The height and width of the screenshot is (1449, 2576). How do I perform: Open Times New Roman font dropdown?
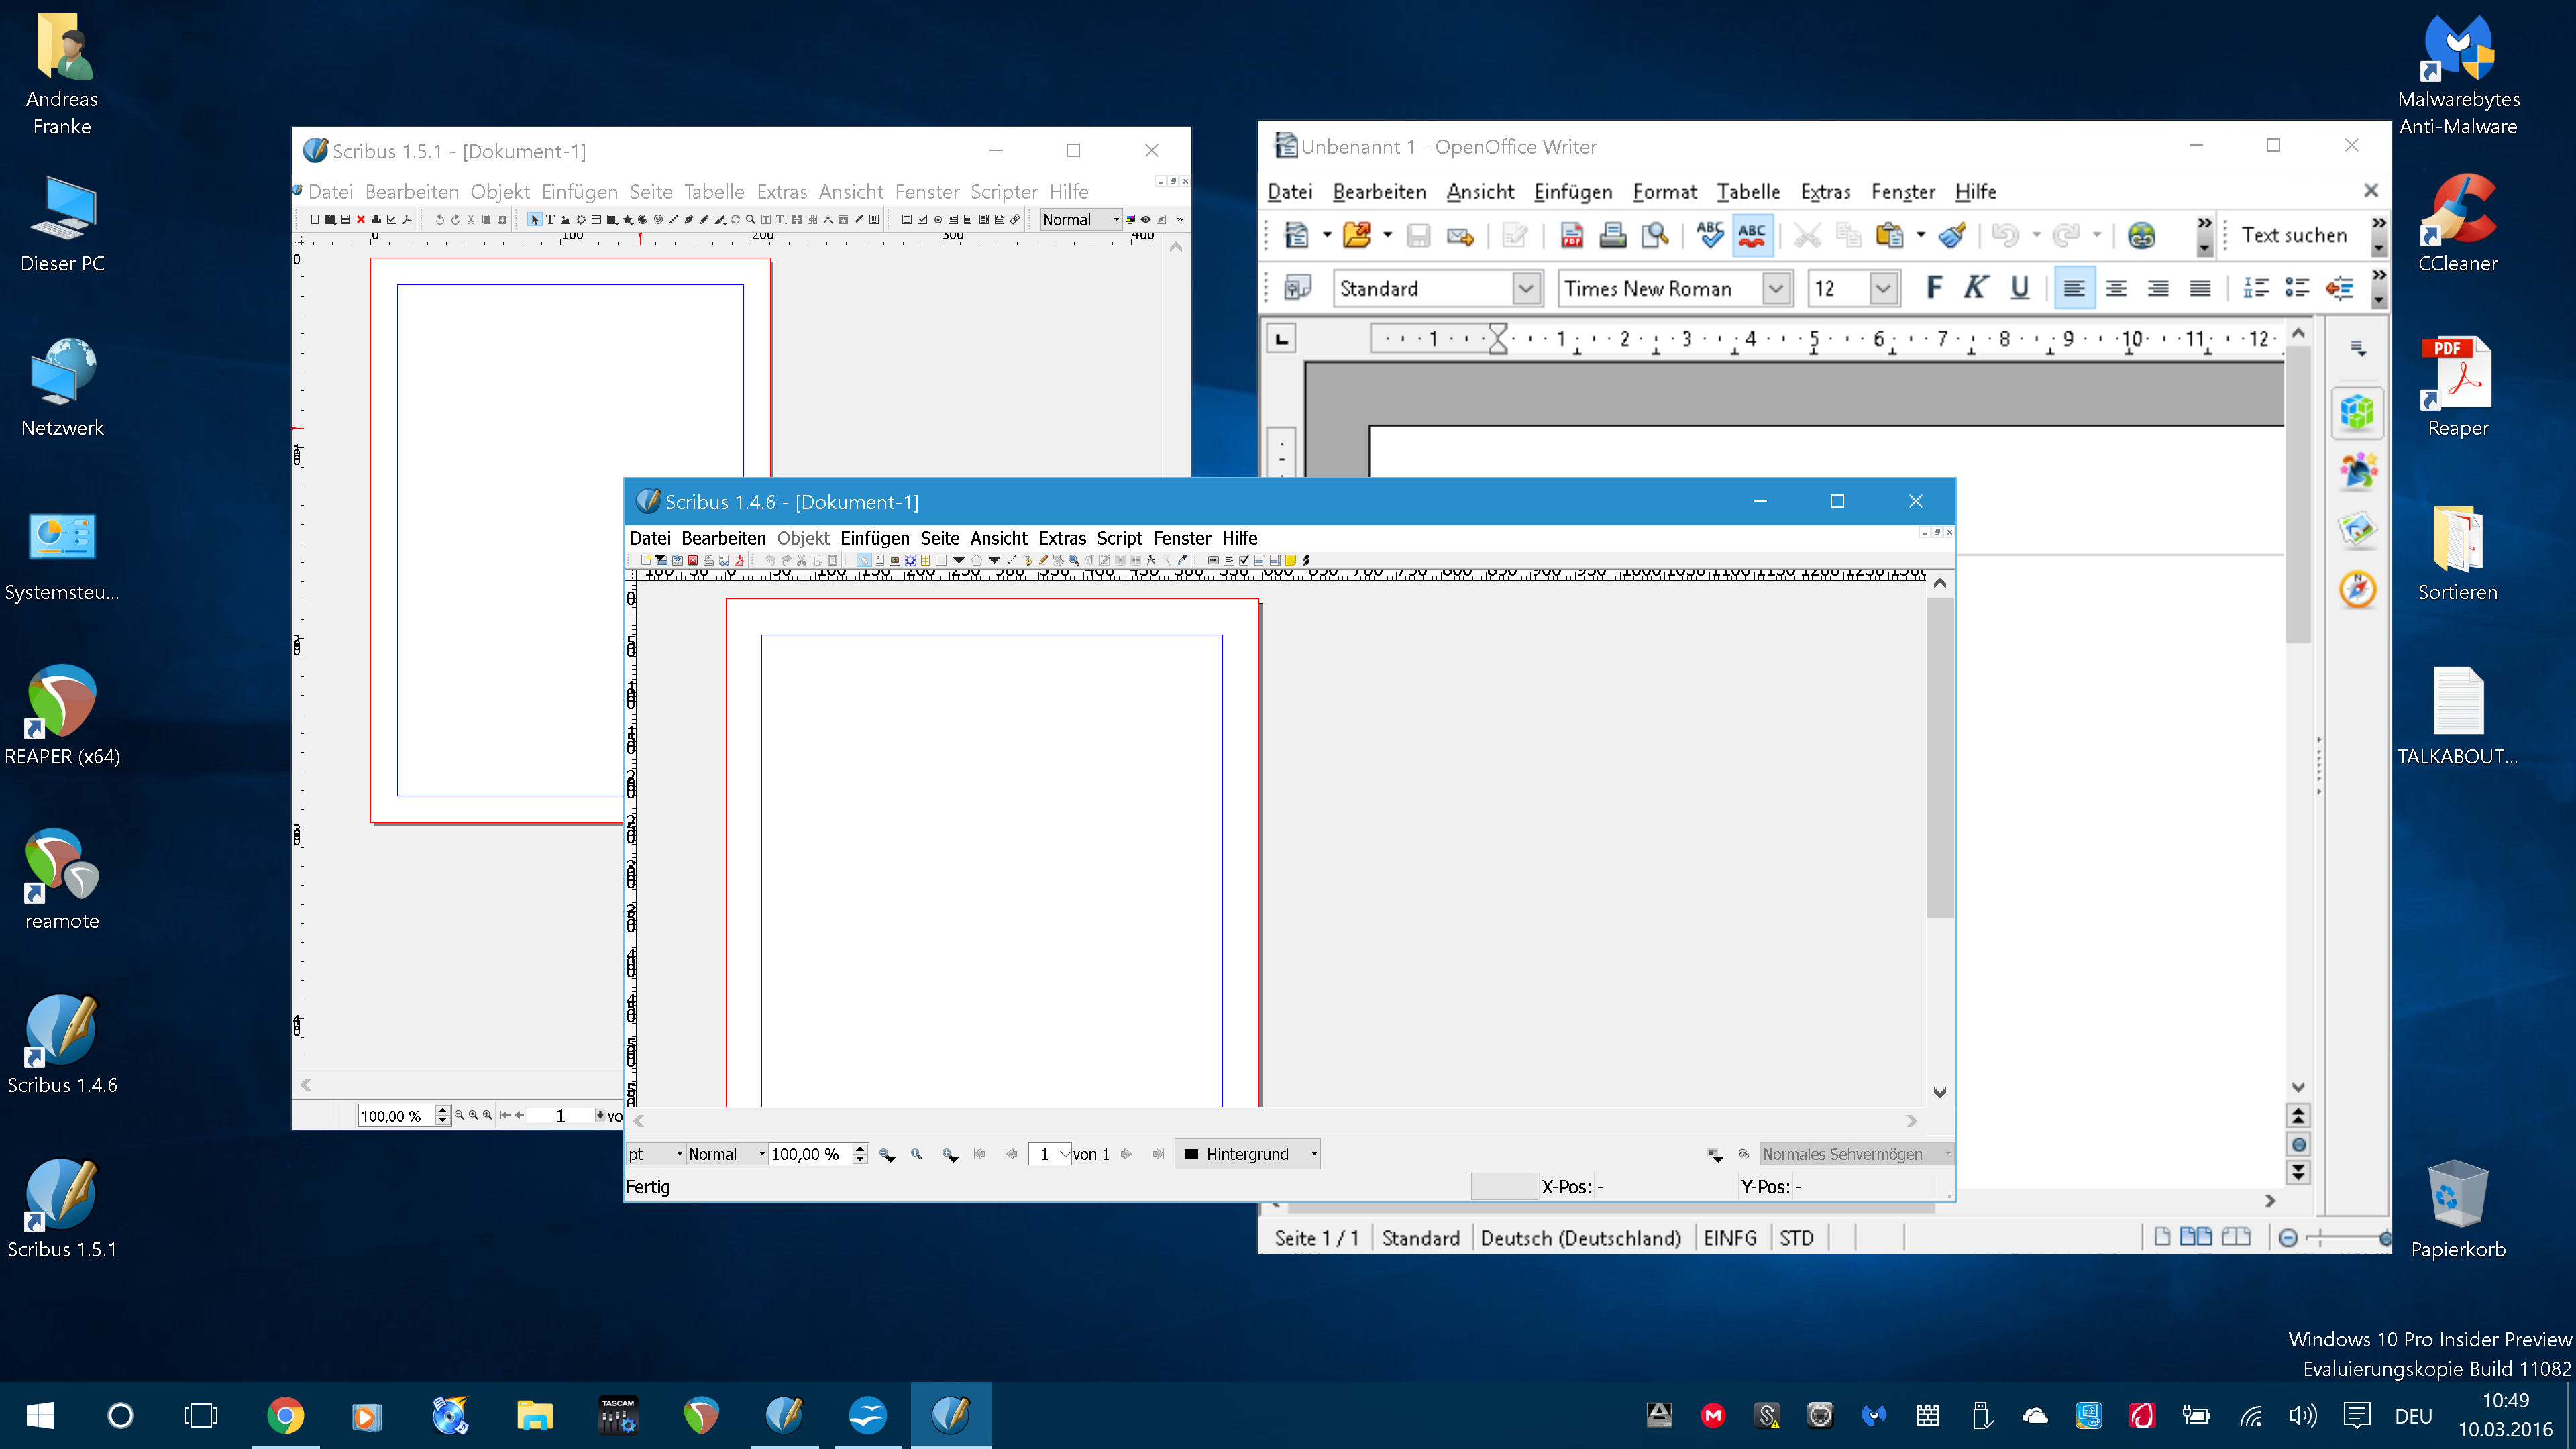(1775, 288)
